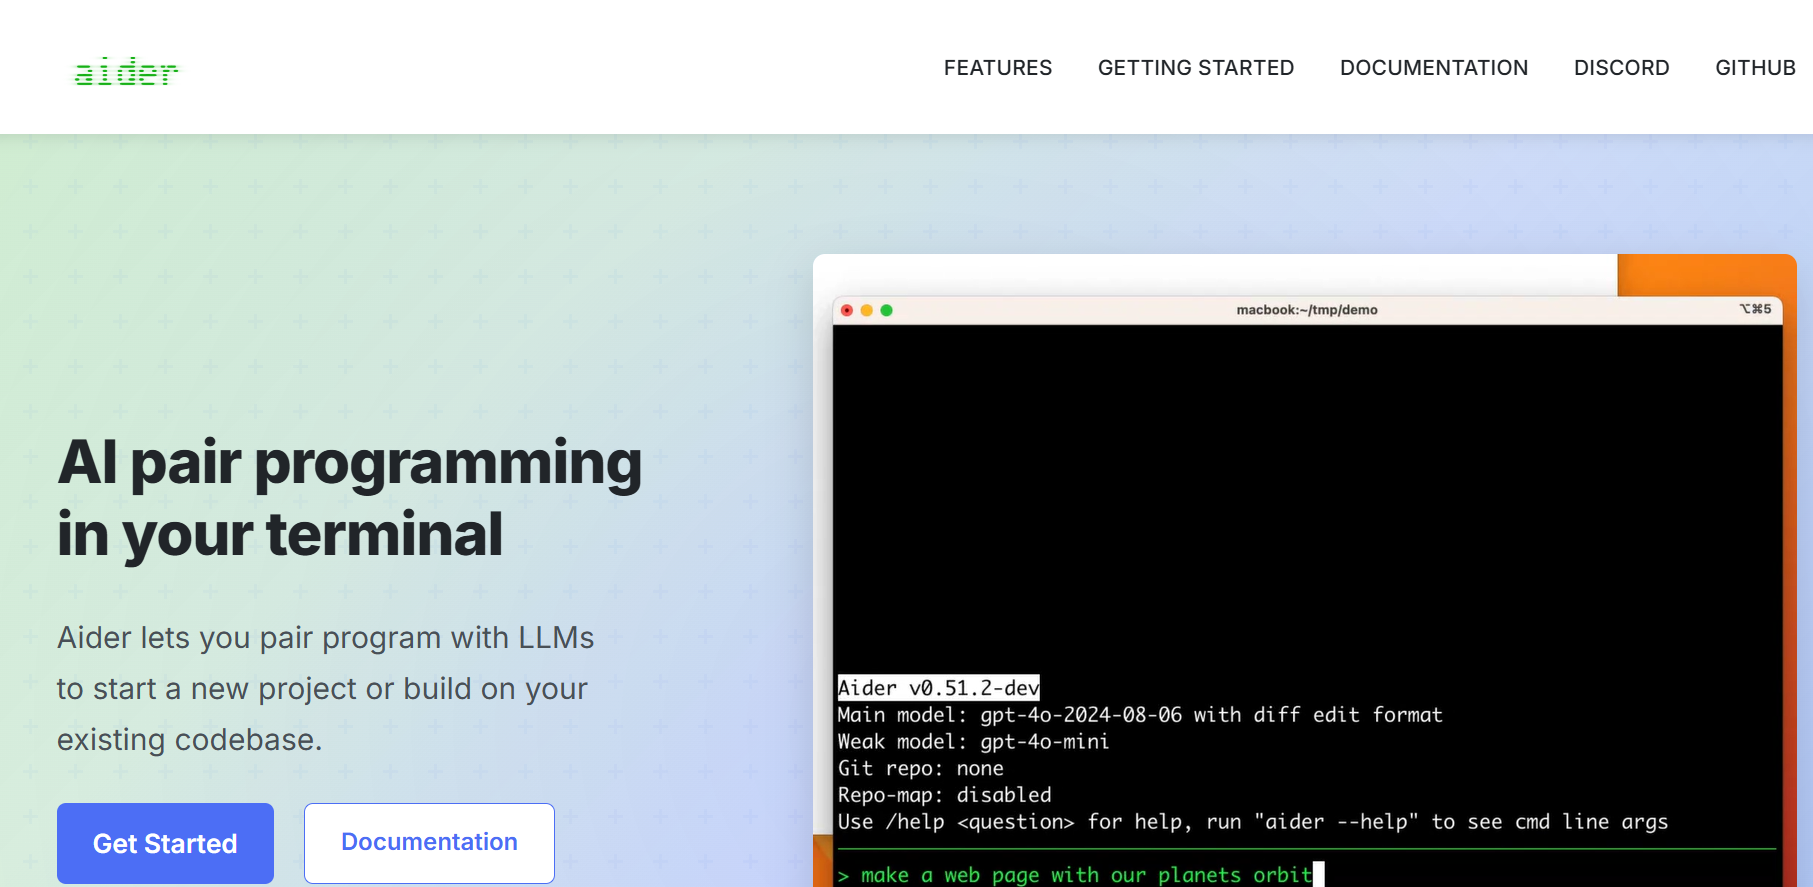The width and height of the screenshot is (1813, 887).
Task: Click the red dot in terminal demo
Action: 847,310
